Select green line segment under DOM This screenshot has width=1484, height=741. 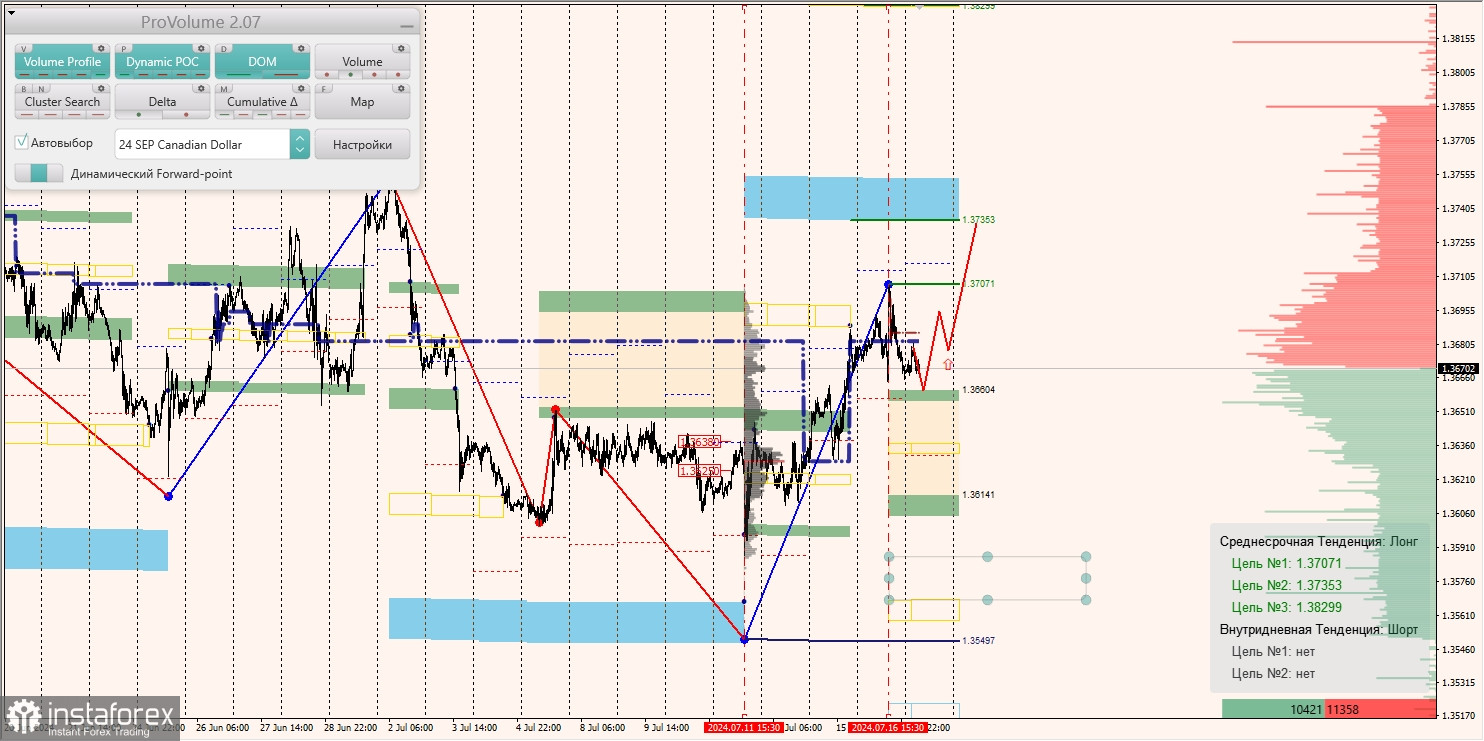click(x=239, y=75)
